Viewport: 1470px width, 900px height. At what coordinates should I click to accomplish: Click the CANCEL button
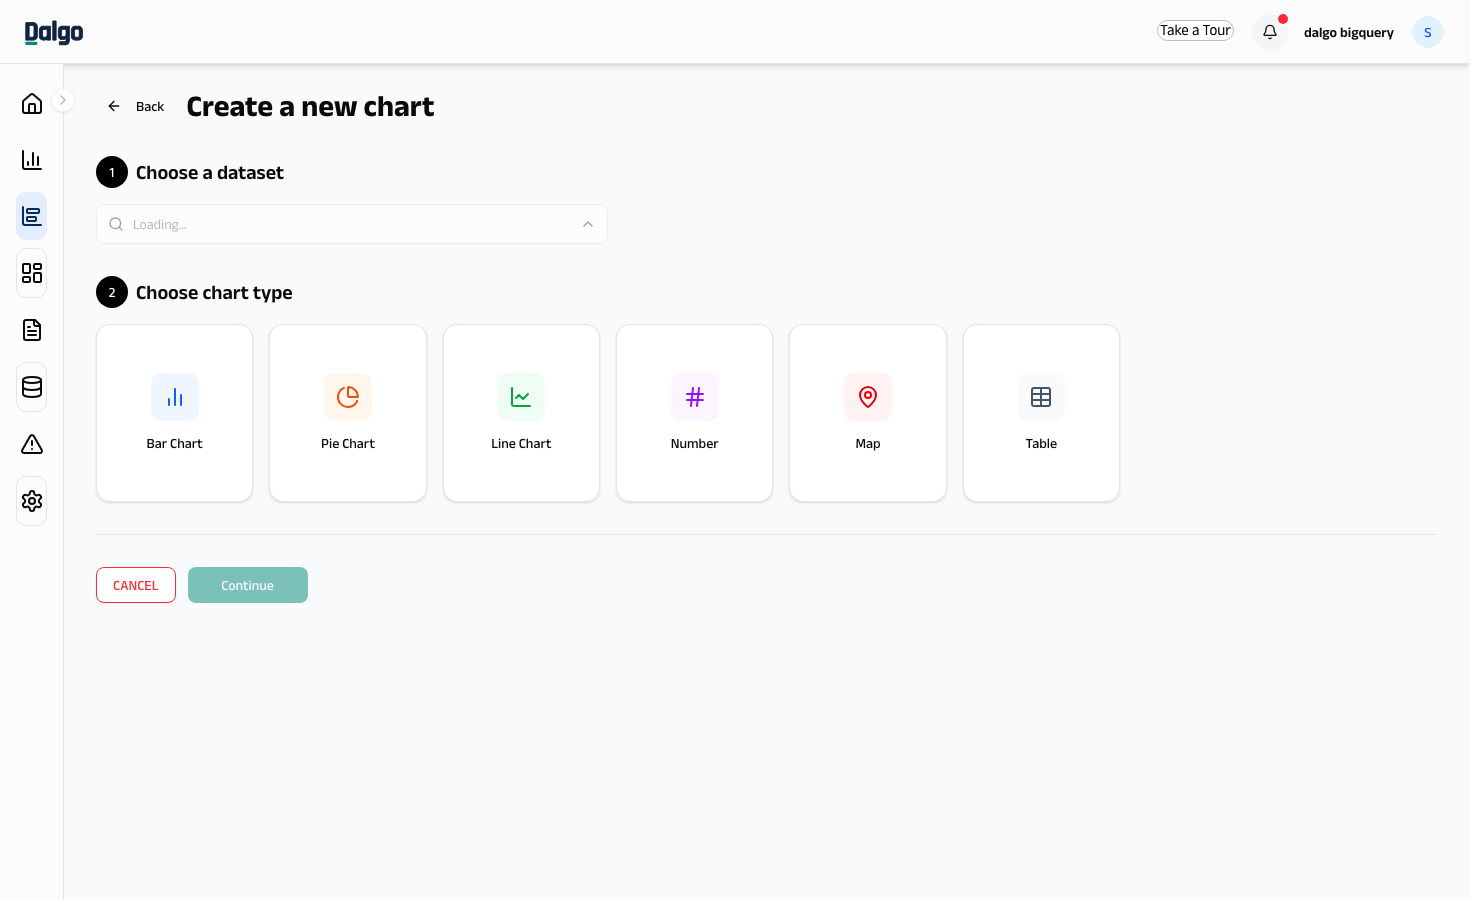136,585
